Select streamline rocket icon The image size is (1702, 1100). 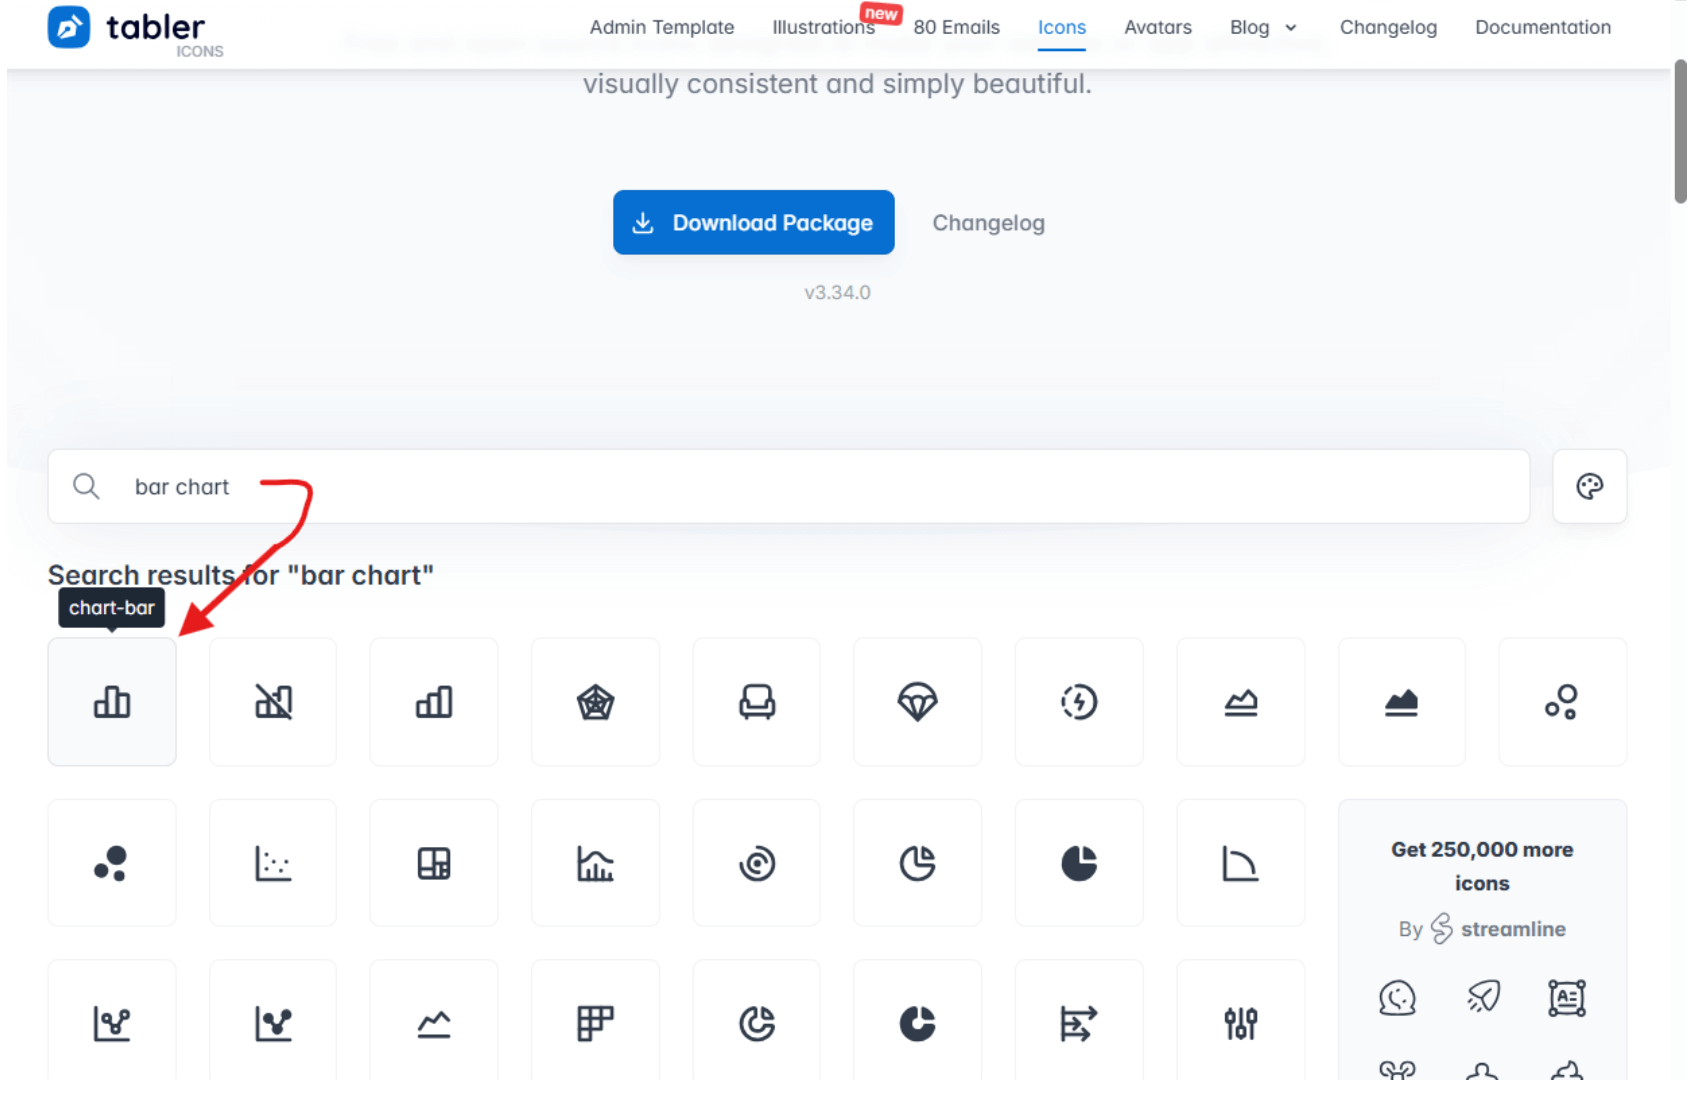pyautogui.click(x=1483, y=997)
